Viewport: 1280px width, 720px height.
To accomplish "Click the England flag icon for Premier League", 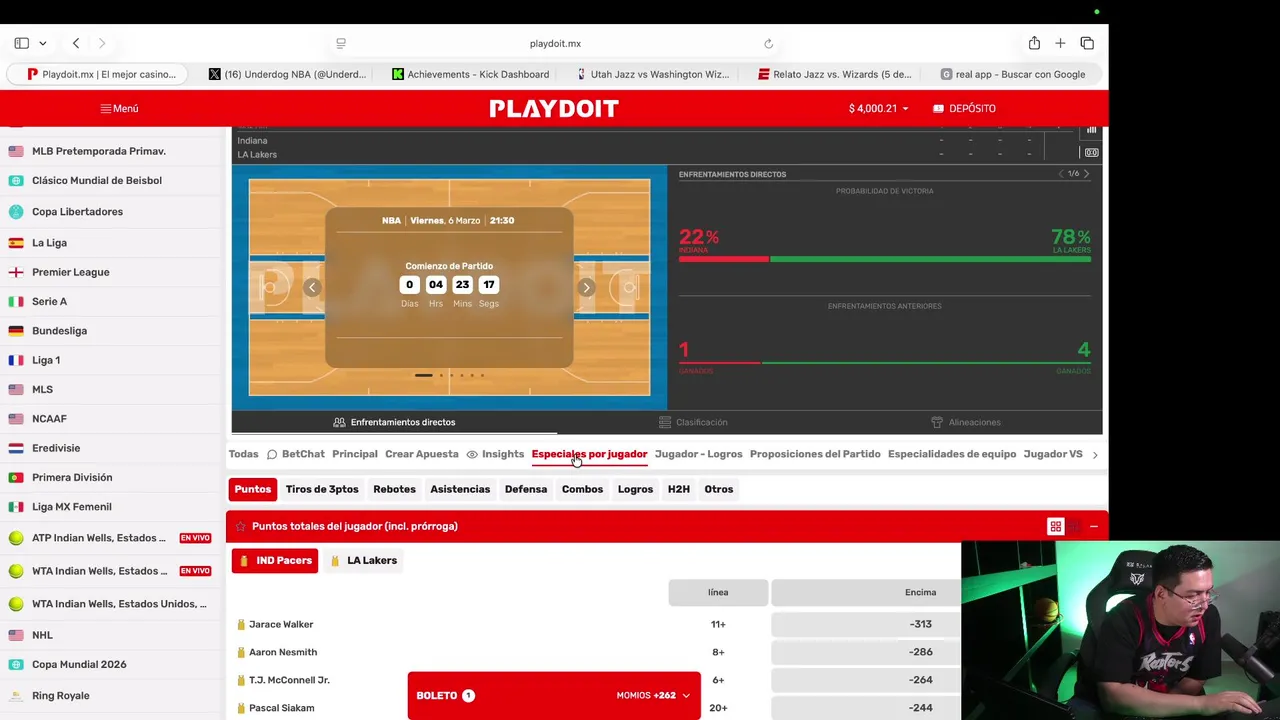I will coord(16,272).
